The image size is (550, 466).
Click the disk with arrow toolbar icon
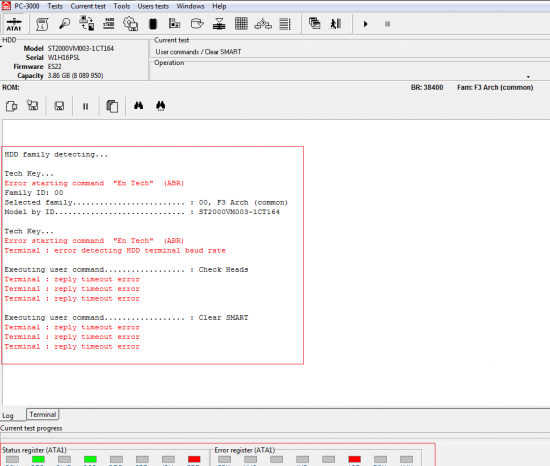click(x=197, y=23)
